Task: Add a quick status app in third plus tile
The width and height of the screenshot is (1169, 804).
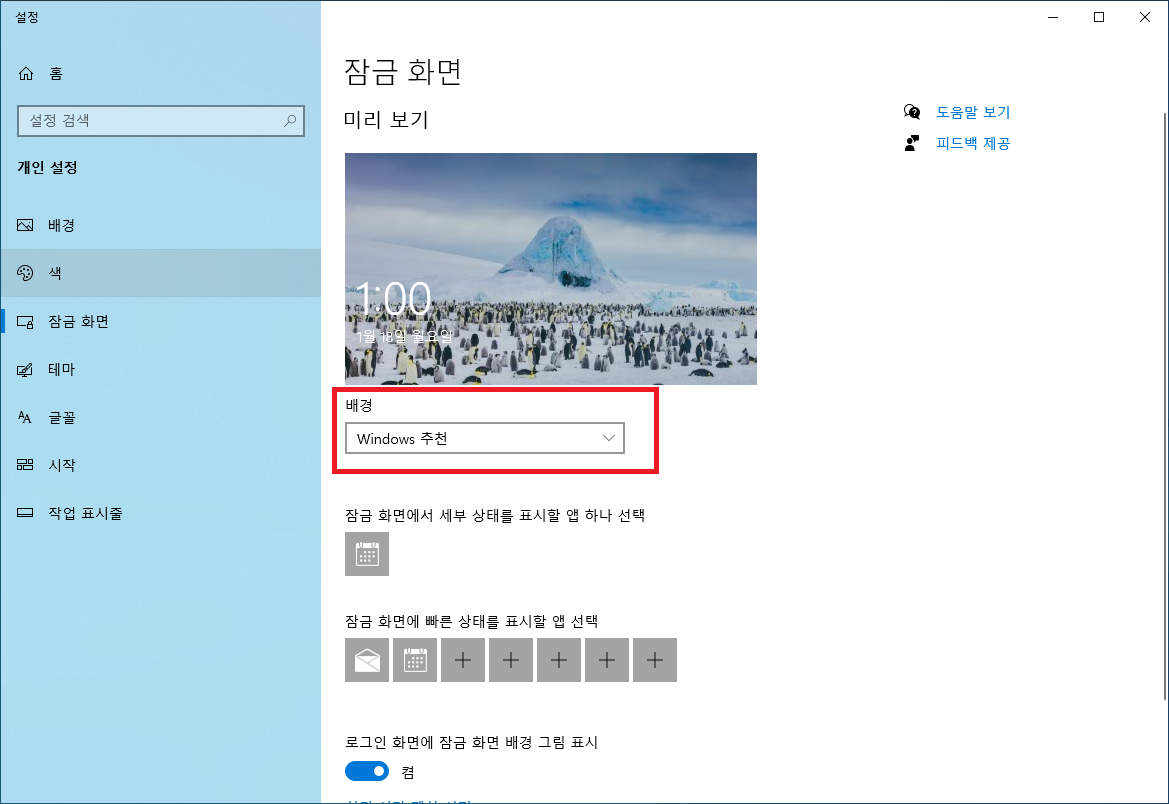Action: 559,660
